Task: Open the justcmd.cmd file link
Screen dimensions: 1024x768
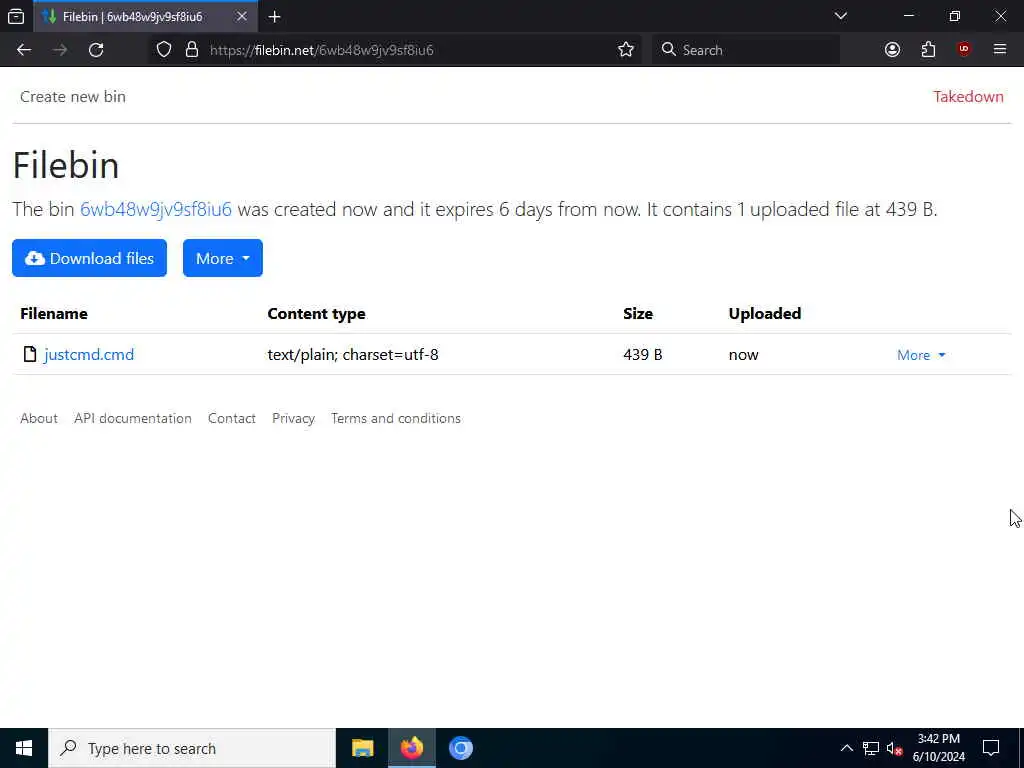Action: click(89, 355)
